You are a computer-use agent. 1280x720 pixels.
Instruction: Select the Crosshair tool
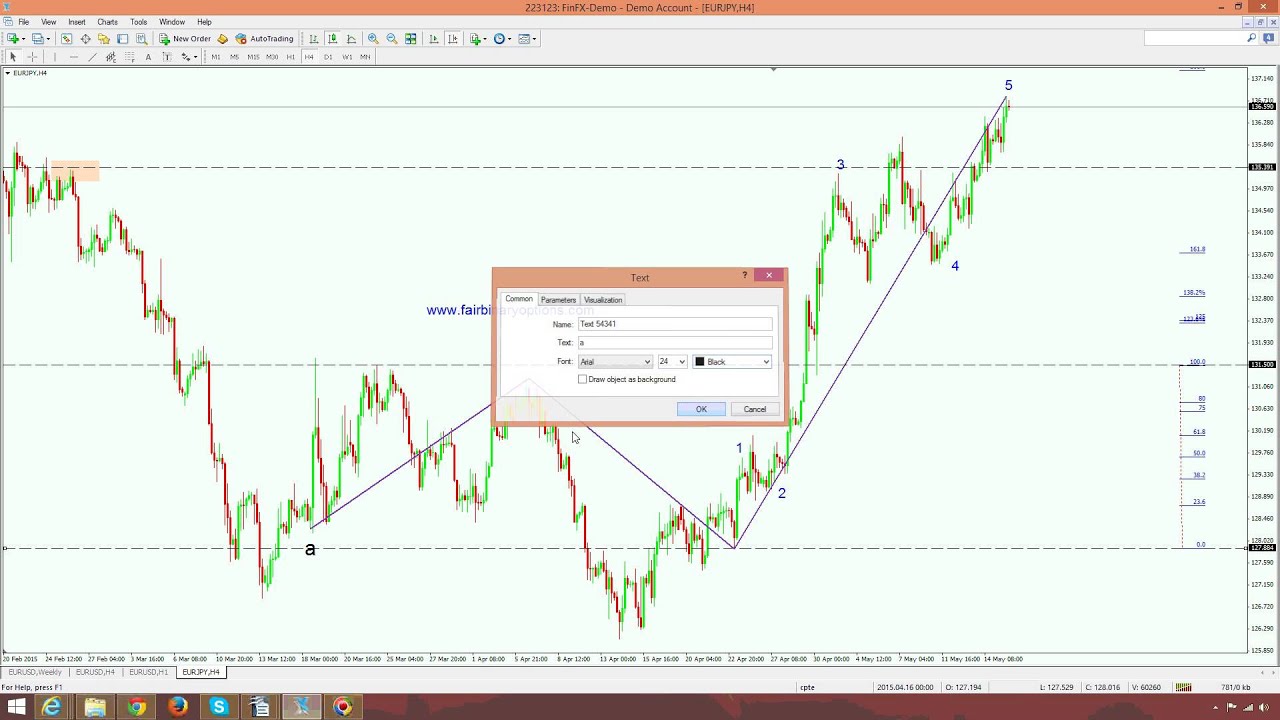[32, 57]
